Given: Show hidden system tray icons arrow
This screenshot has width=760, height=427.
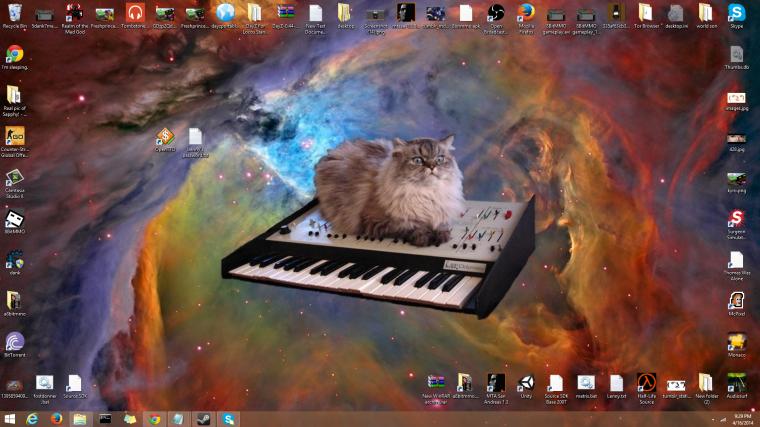Looking at the screenshot, I should pyautogui.click(x=712, y=420).
